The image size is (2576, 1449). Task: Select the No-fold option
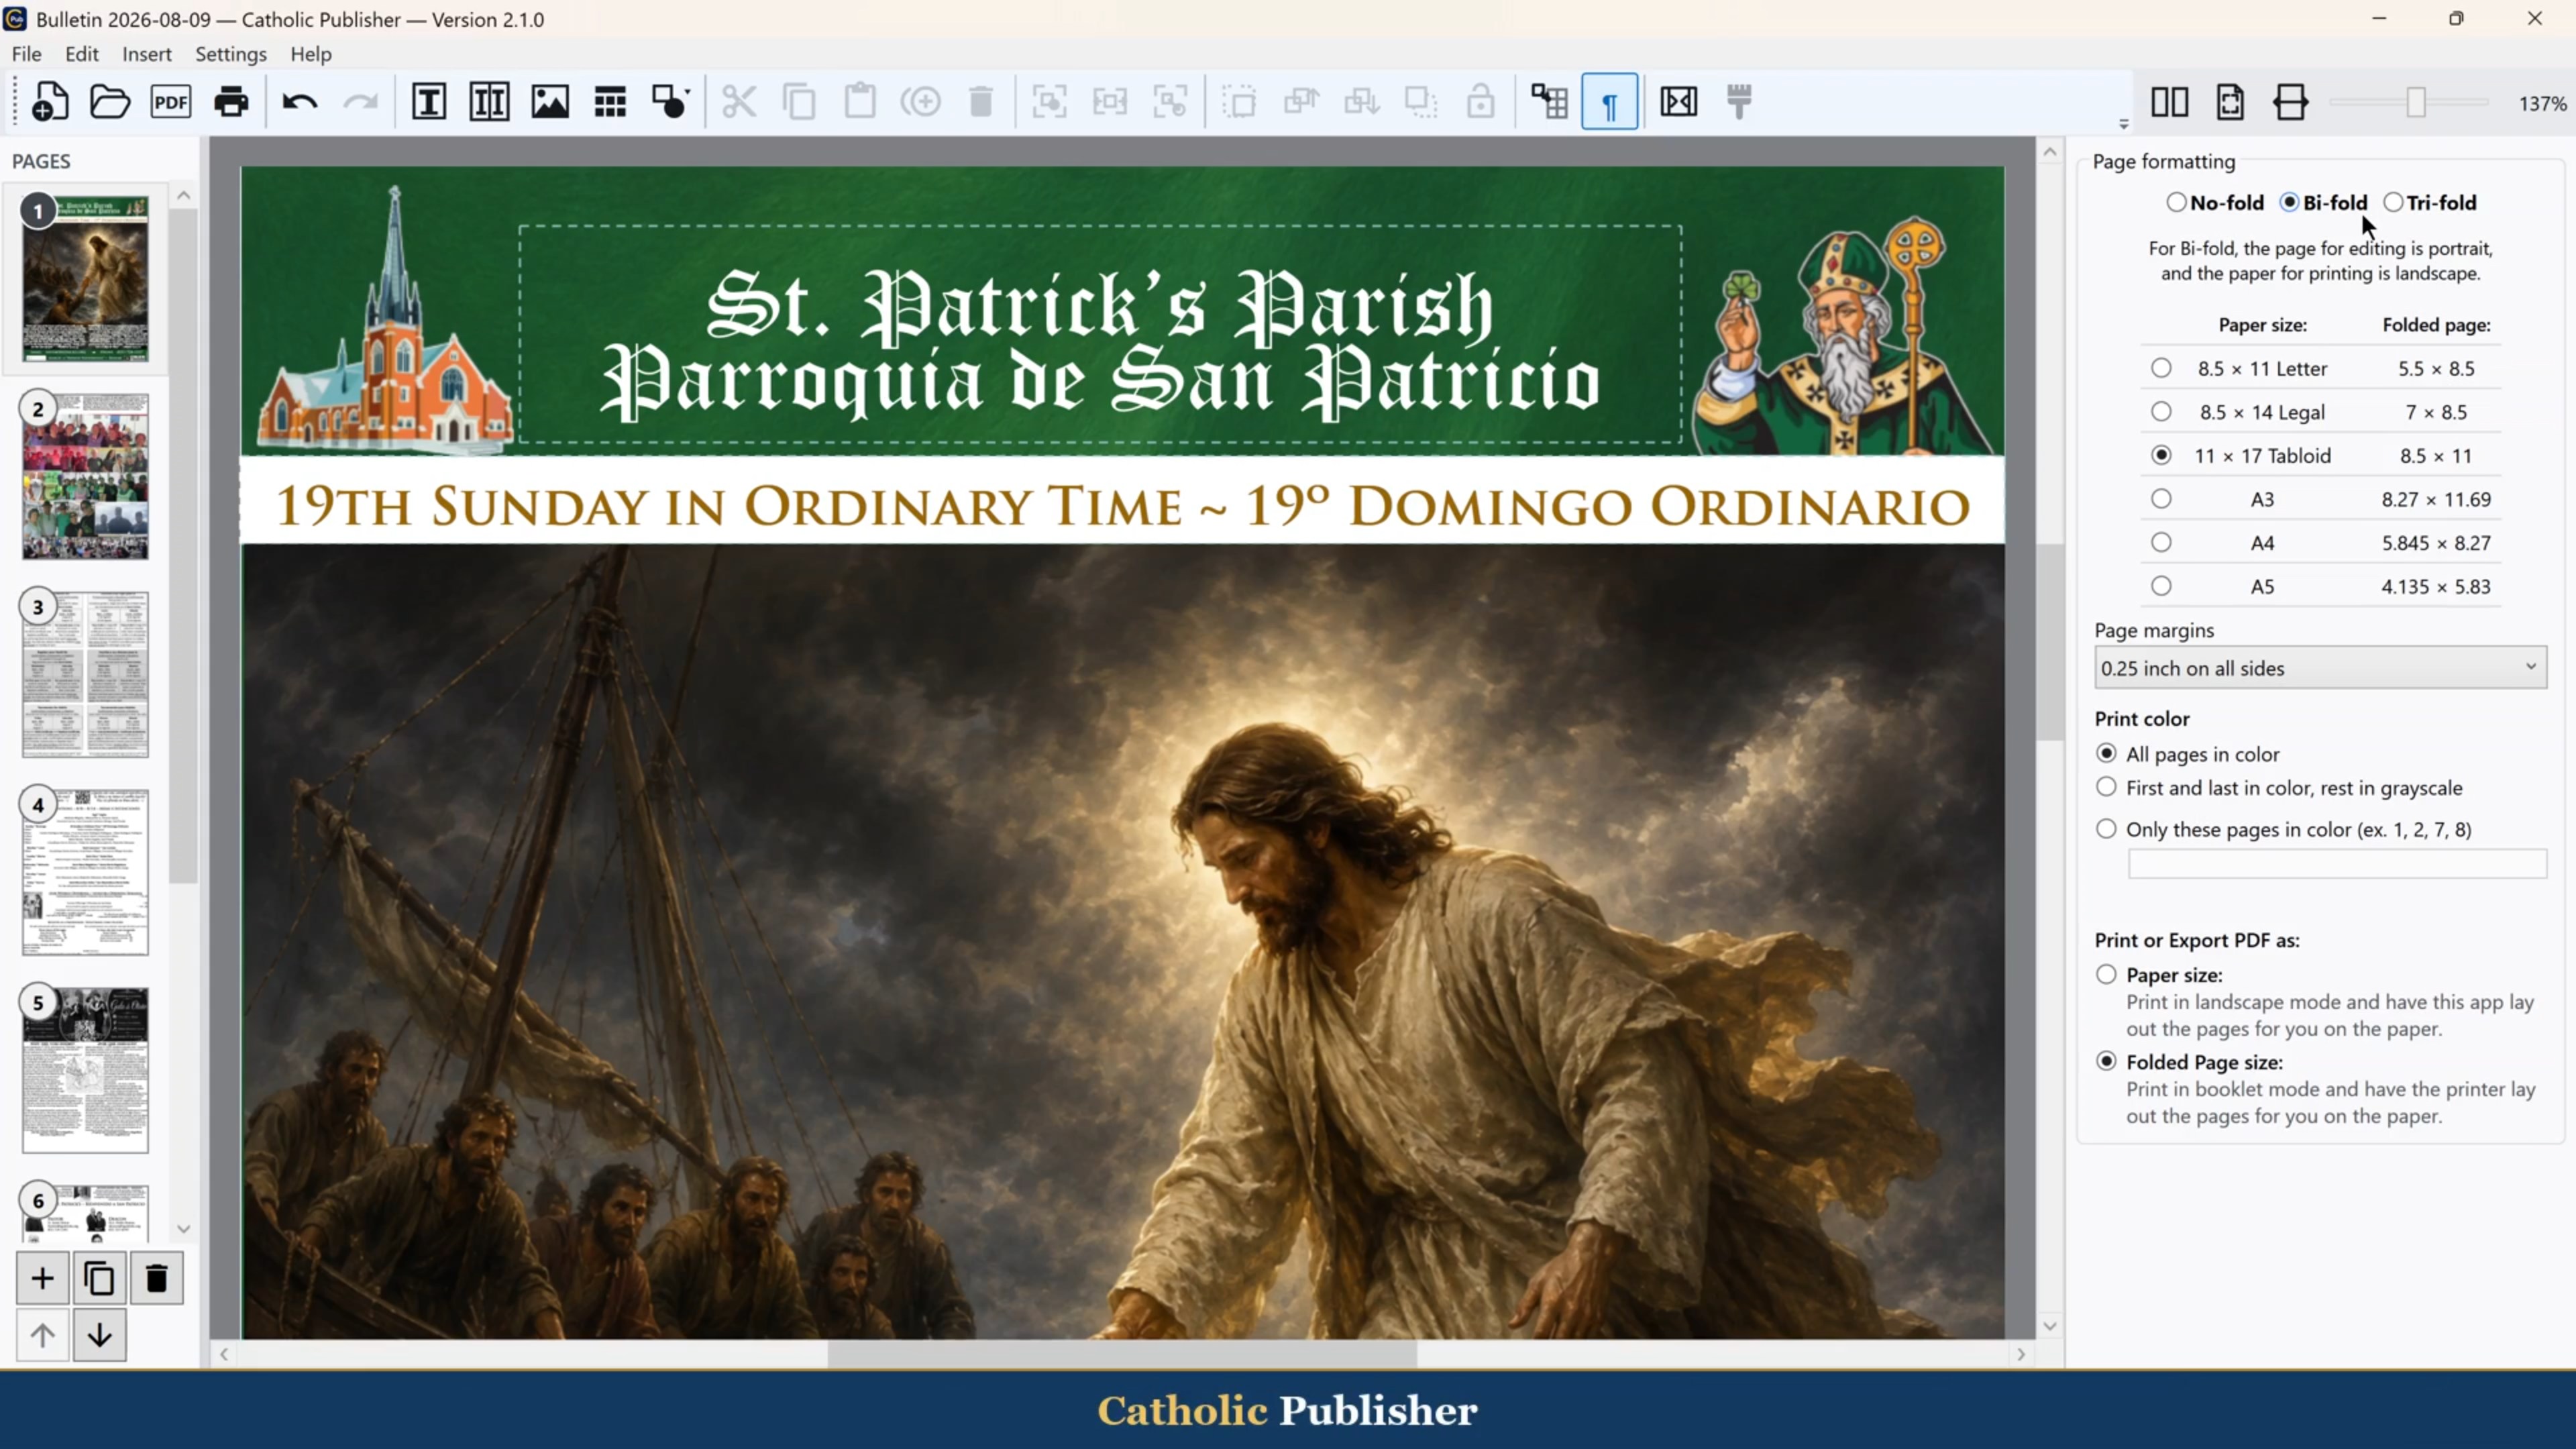[x=2216, y=203]
